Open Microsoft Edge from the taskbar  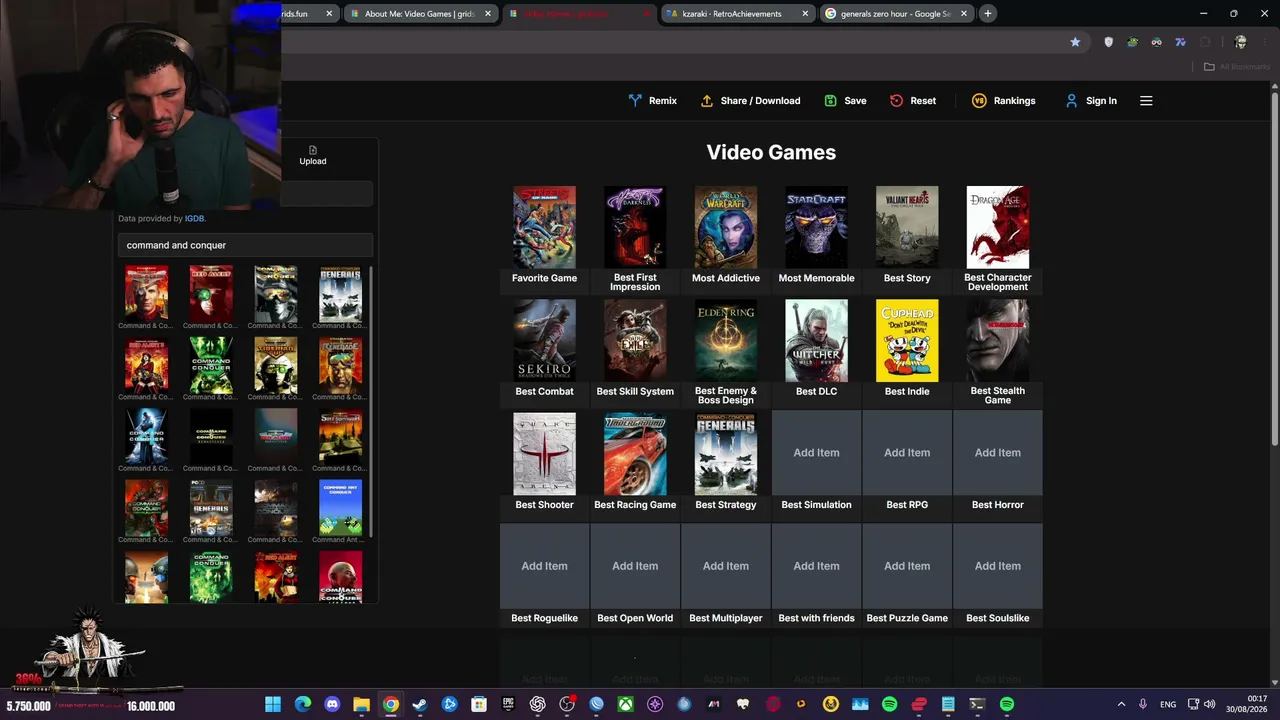(303, 705)
